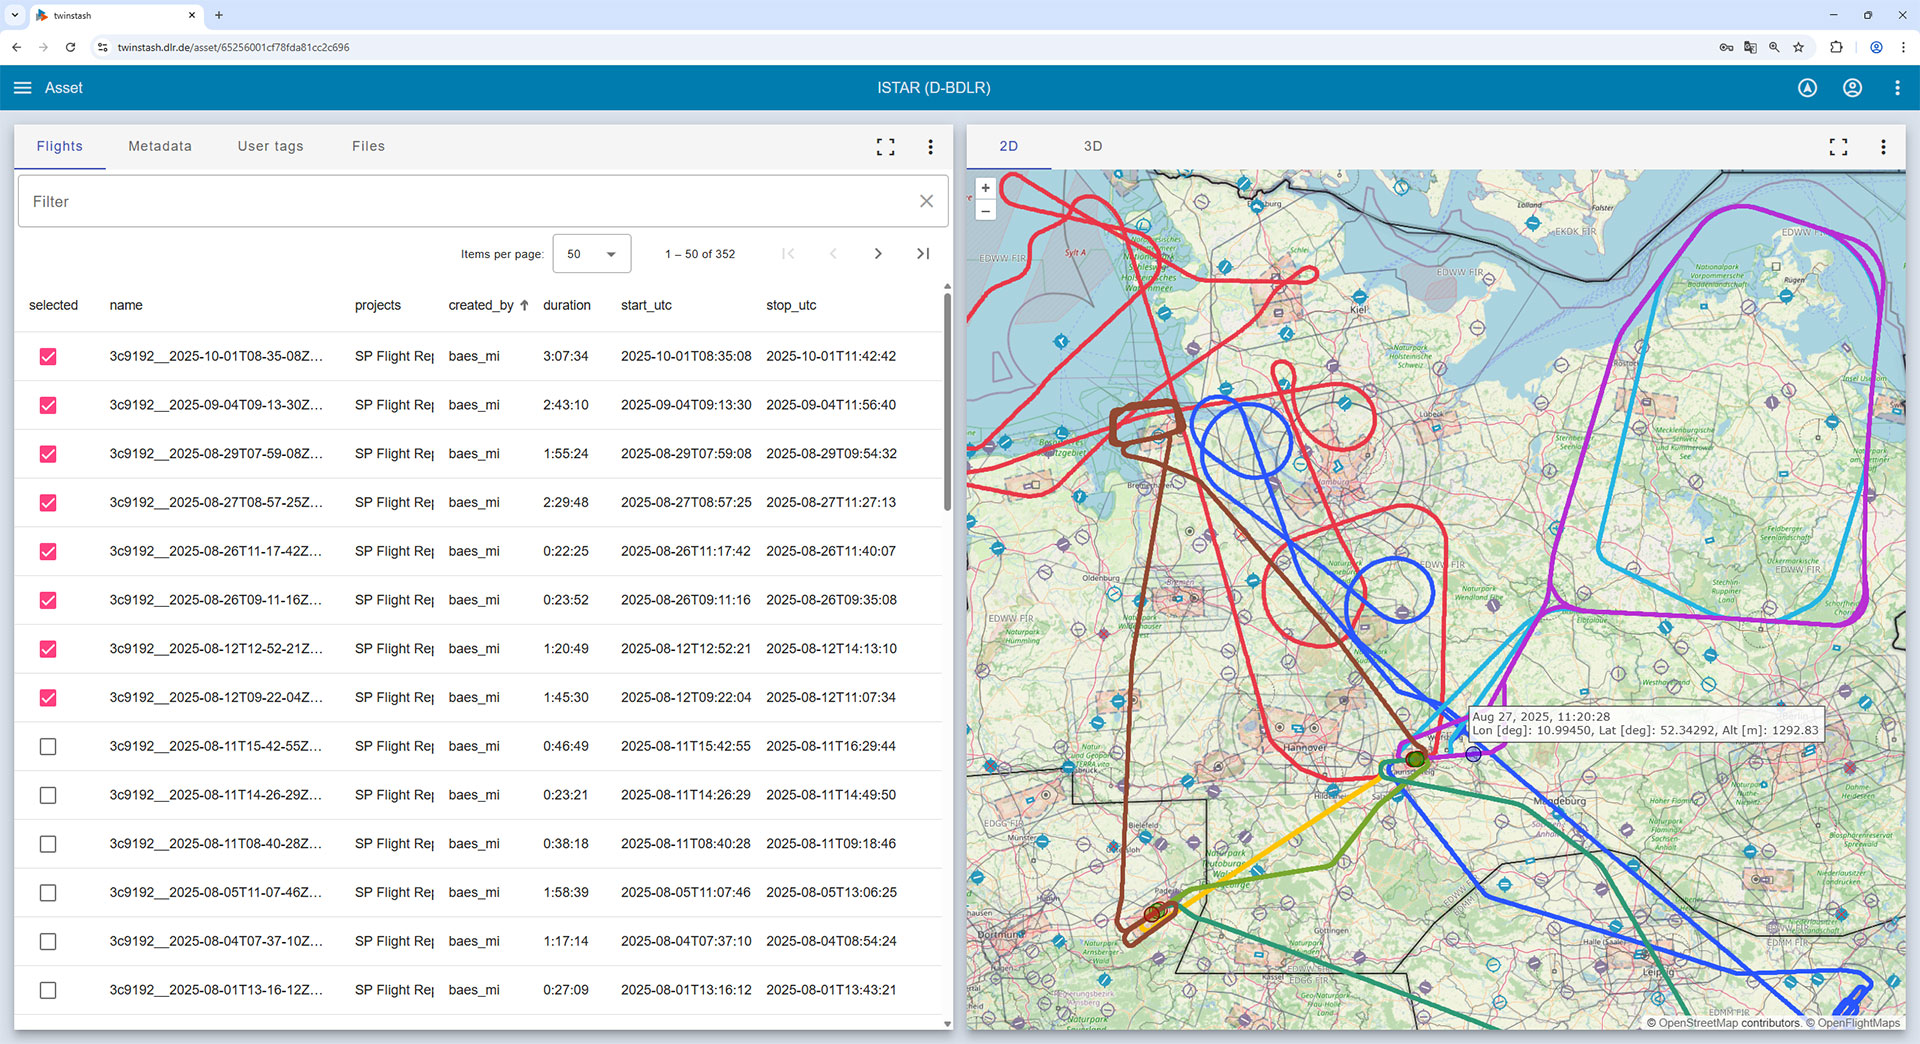Open the Items per page dropdown

(x=591, y=254)
